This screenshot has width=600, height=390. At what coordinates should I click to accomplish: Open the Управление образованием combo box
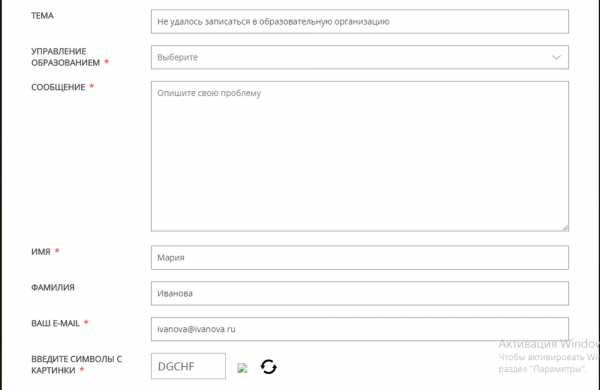coord(360,57)
